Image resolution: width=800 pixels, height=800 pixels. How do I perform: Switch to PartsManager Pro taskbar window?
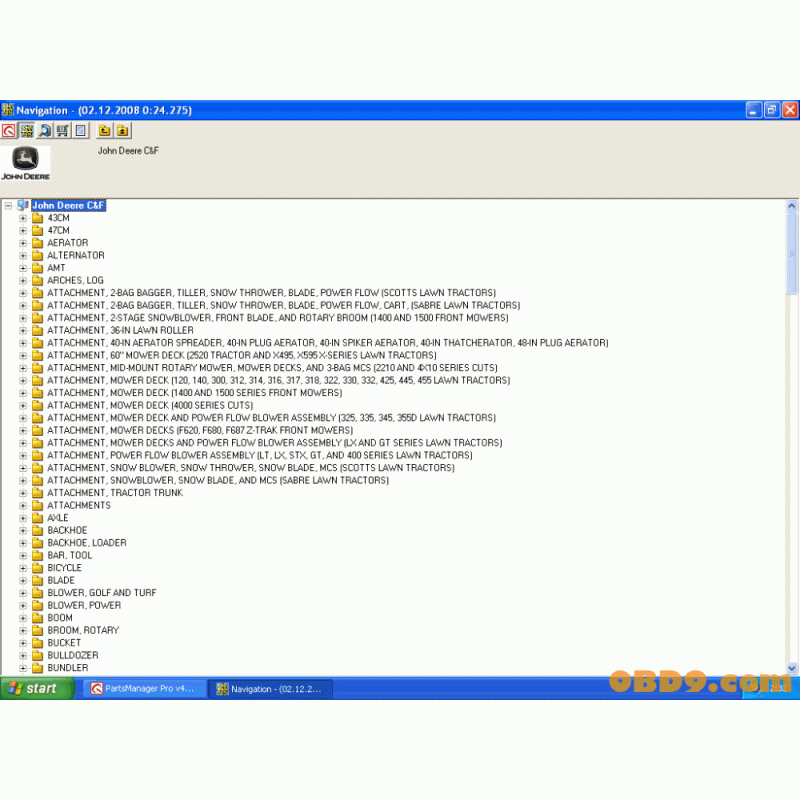(x=144, y=689)
